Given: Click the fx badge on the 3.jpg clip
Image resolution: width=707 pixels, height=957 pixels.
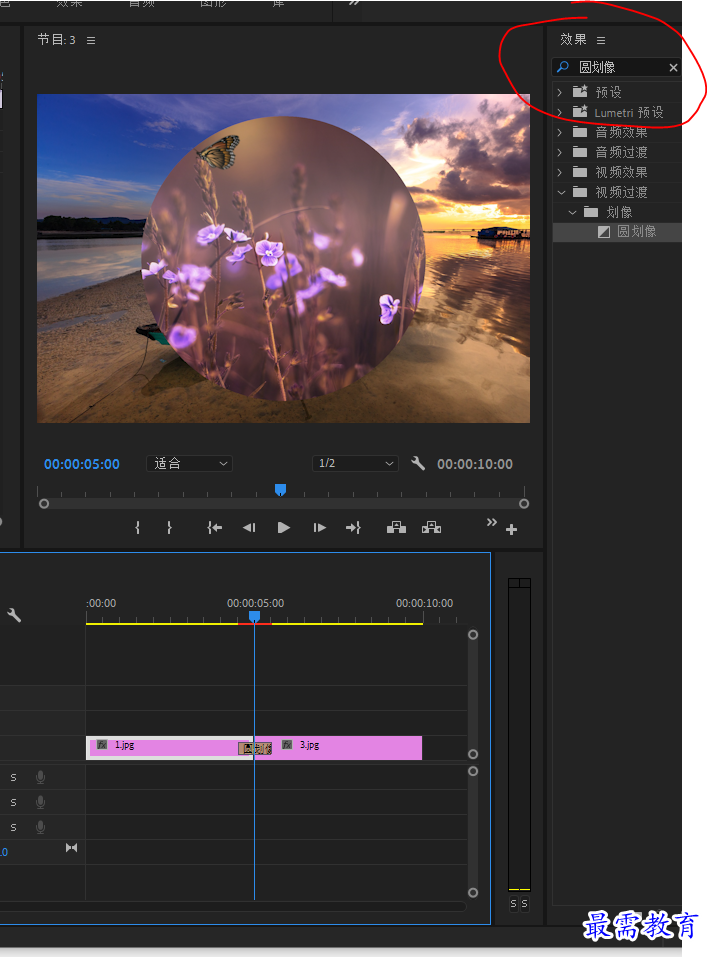Looking at the screenshot, I should (287, 745).
